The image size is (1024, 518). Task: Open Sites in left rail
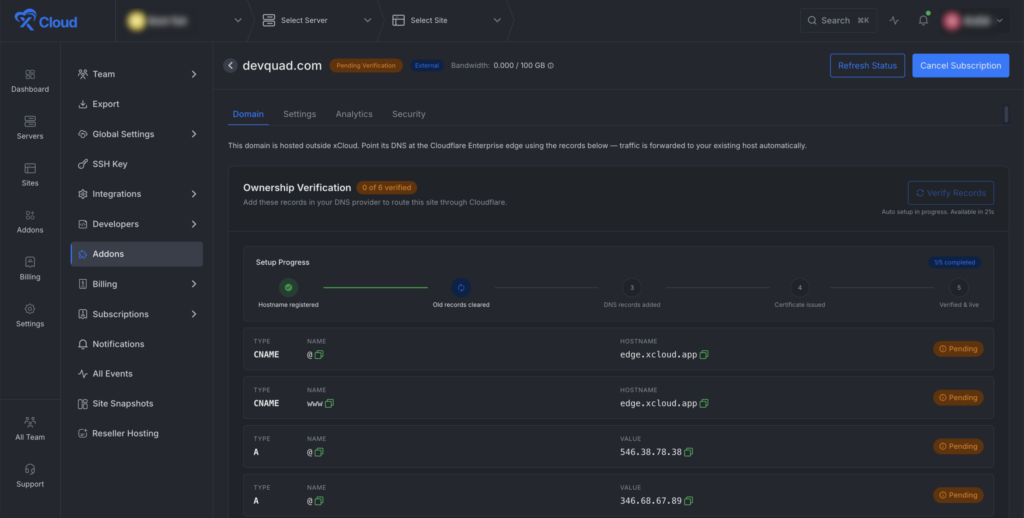coord(30,175)
